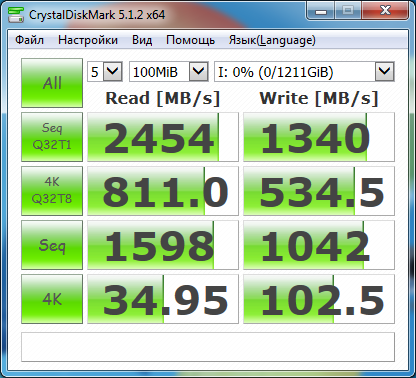416x378 pixels.
Task: Open the Вид menu
Action: (x=142, y=40)
